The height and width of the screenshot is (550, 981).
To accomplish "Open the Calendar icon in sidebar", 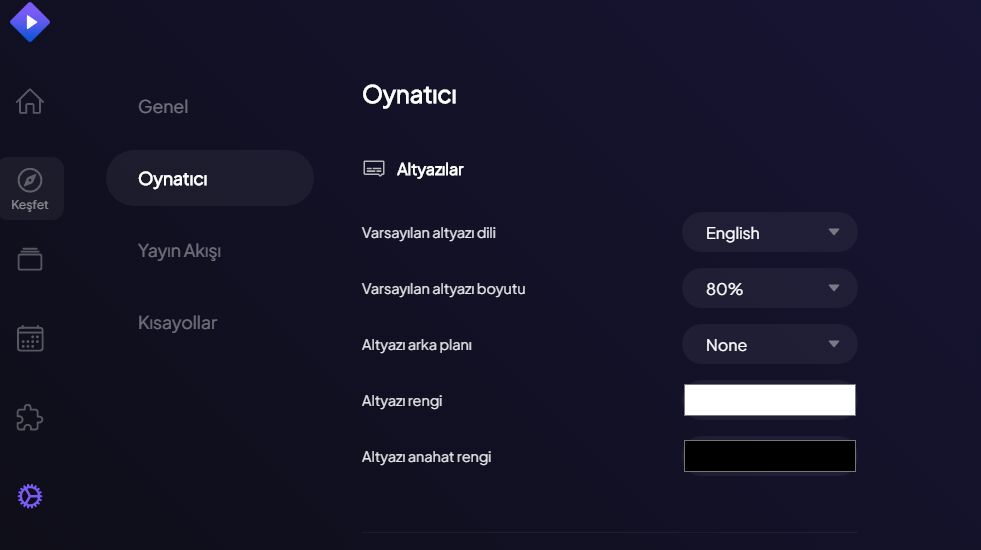I will pos(30,338).
